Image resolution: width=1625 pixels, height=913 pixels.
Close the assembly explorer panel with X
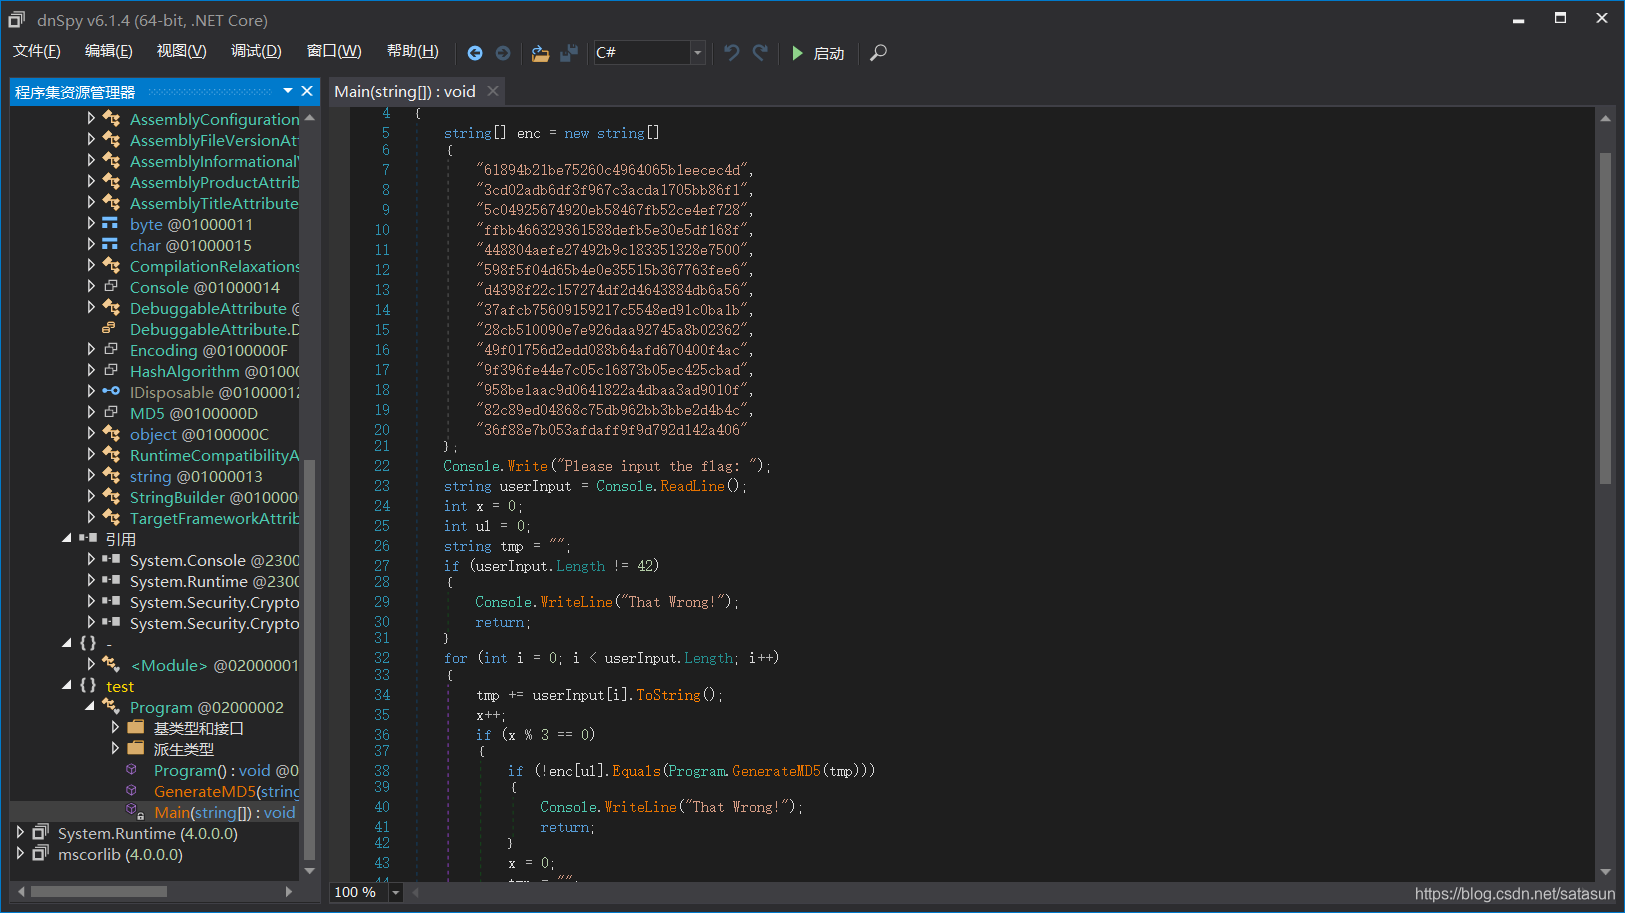point(307,91)
